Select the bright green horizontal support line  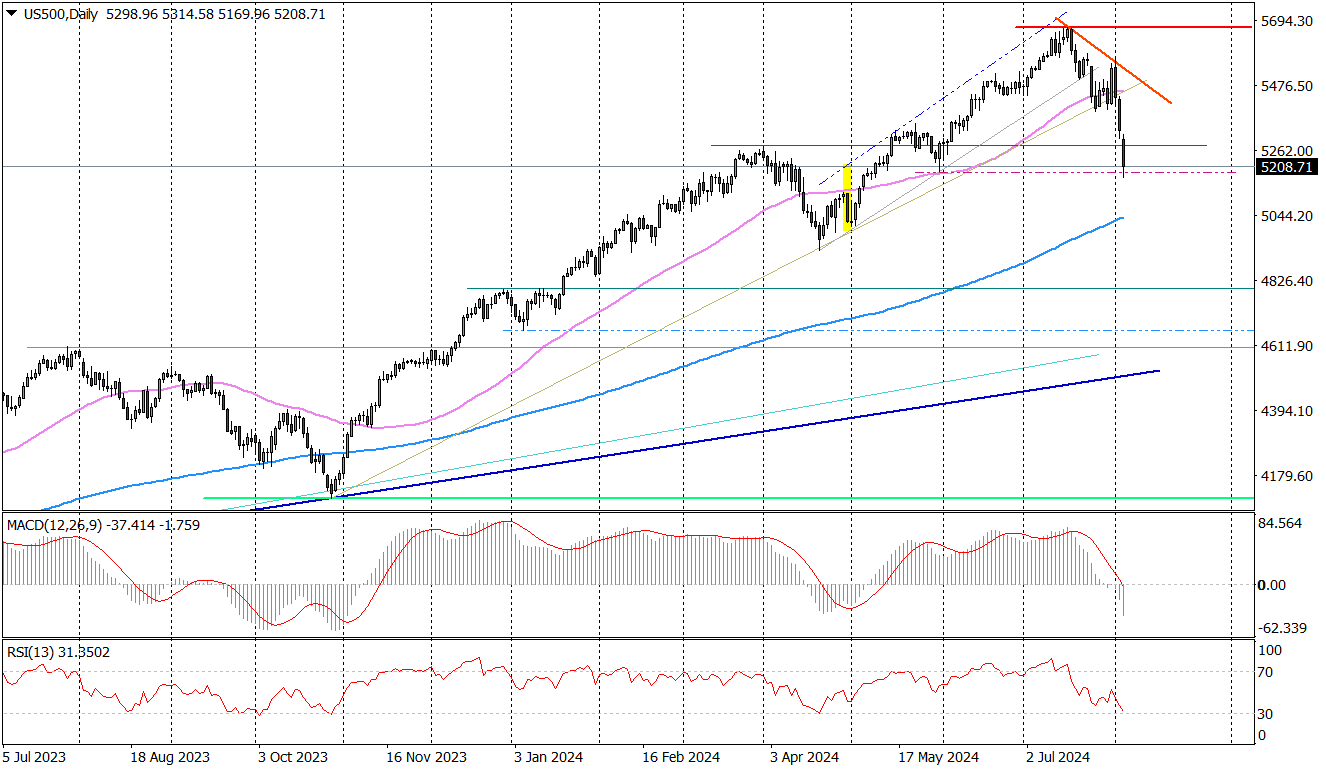(728, 497)
